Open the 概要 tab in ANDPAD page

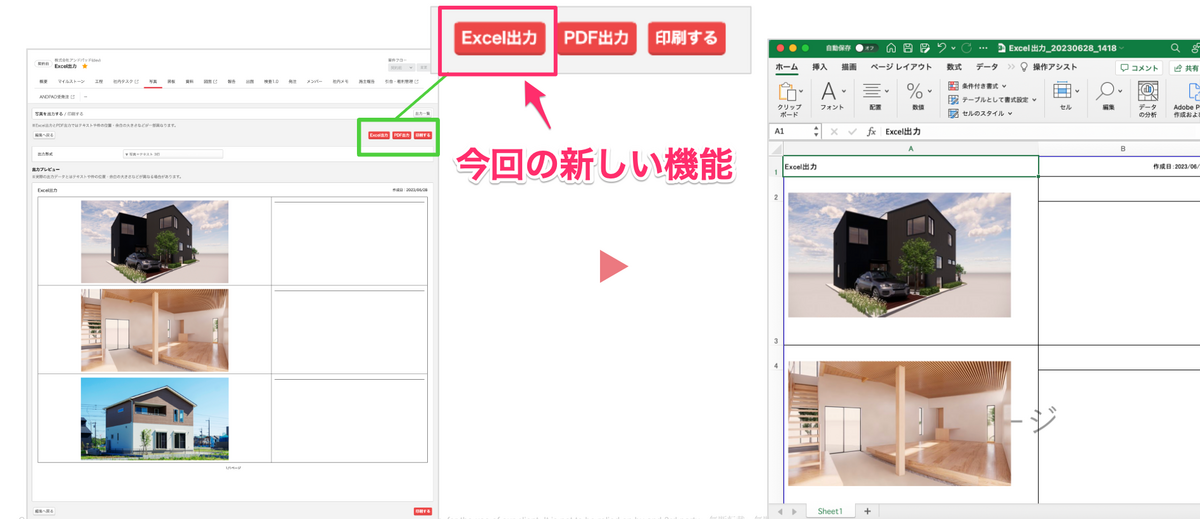(x=43, y=82)
